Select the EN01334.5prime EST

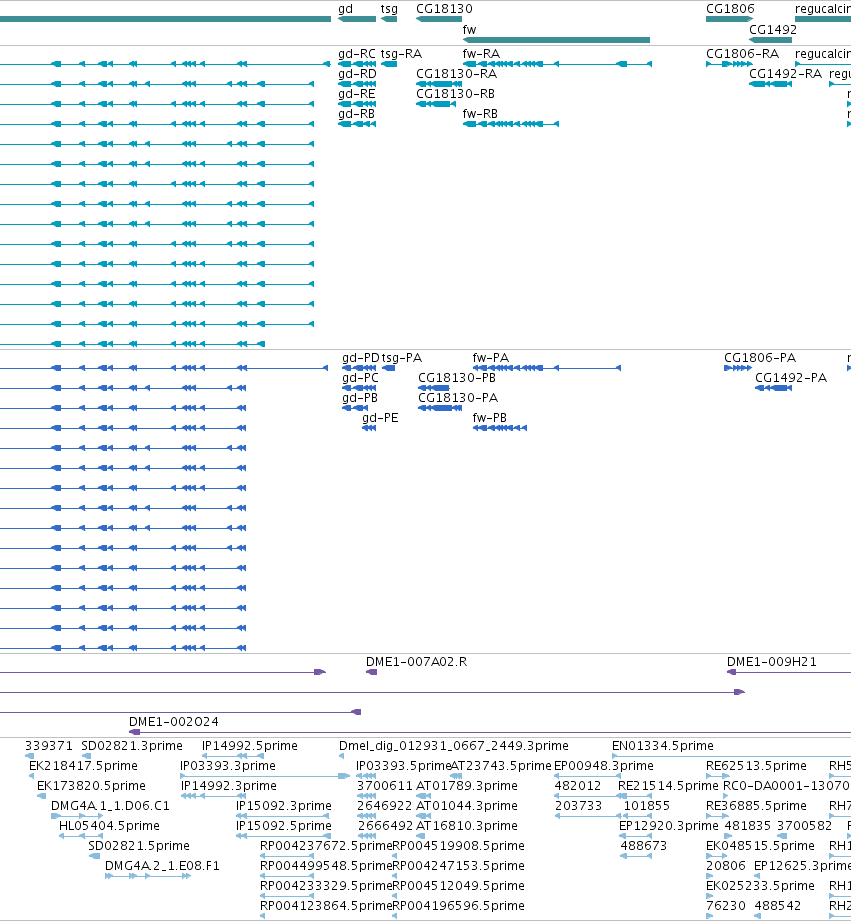click(x=731, y=757)
